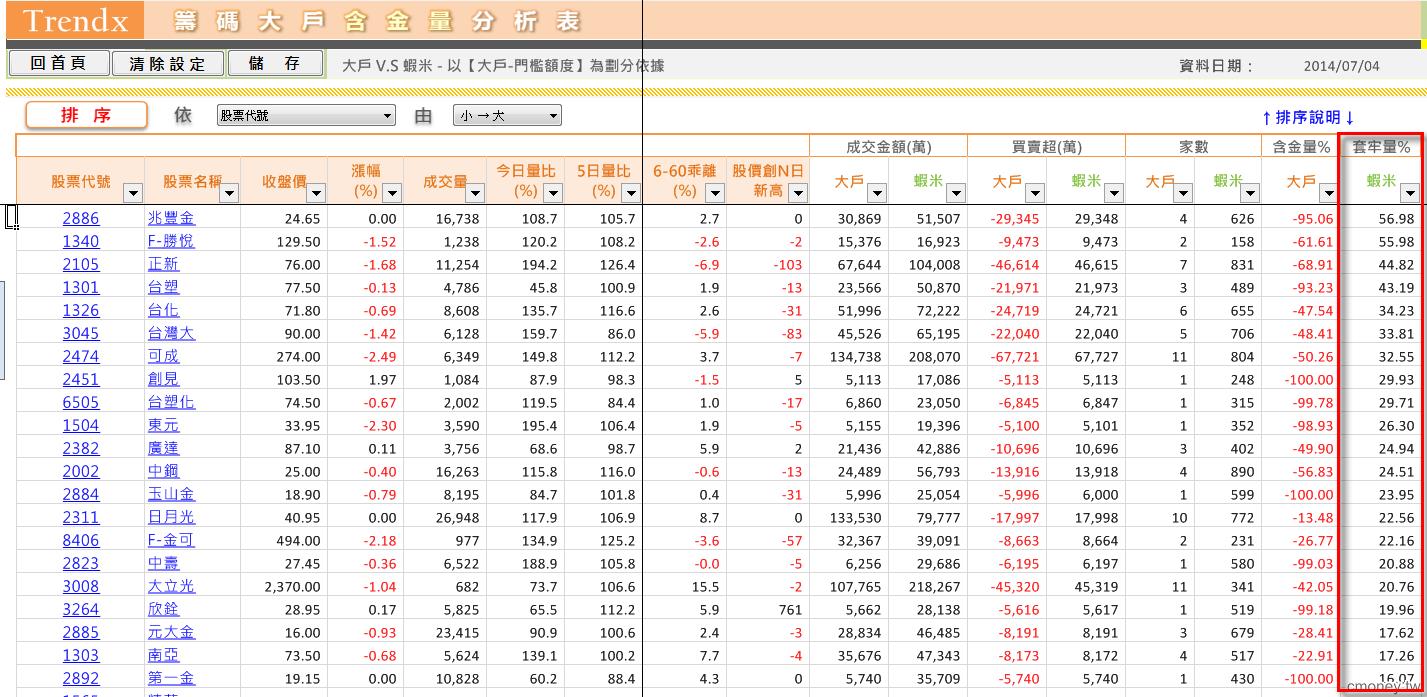The width and height of the screenshot is (1427, 697).
Task: Open filter dropdown under 含金量% 大戶
Action: tap(1327, 193)
